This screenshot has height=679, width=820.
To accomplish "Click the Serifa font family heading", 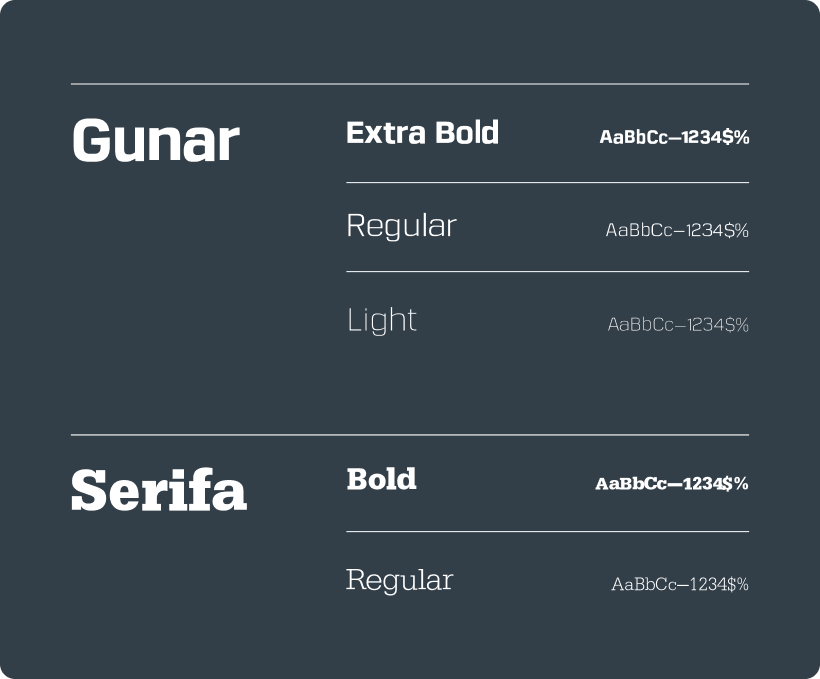I will click(159, 491).
